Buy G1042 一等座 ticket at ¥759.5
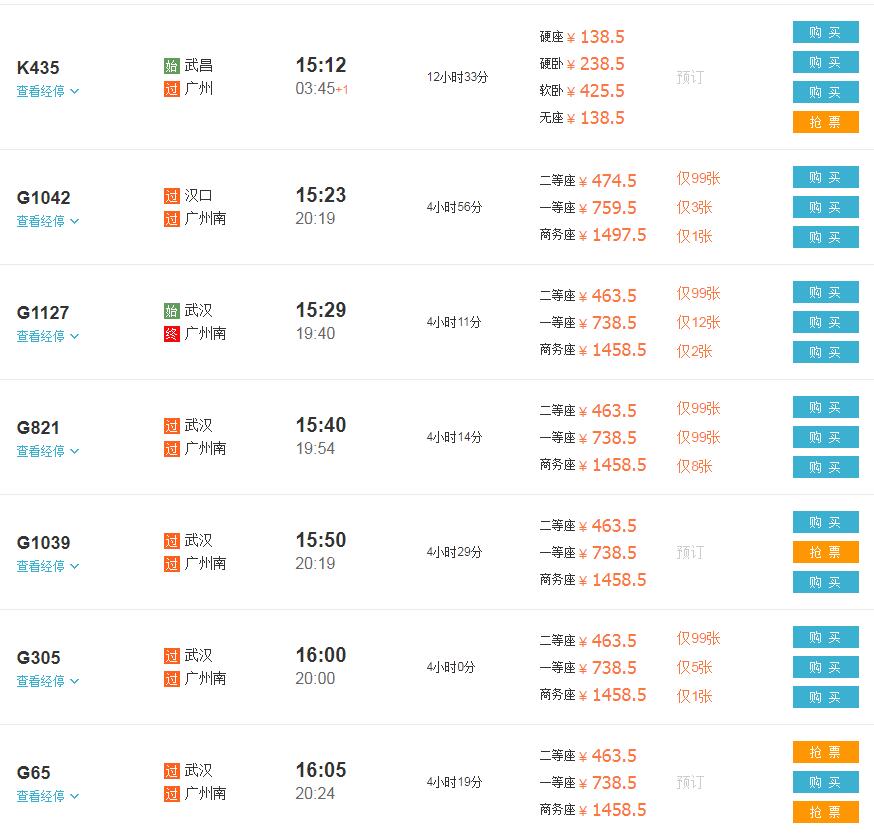This screenshot has width=874, height=836. coord(826,207)
